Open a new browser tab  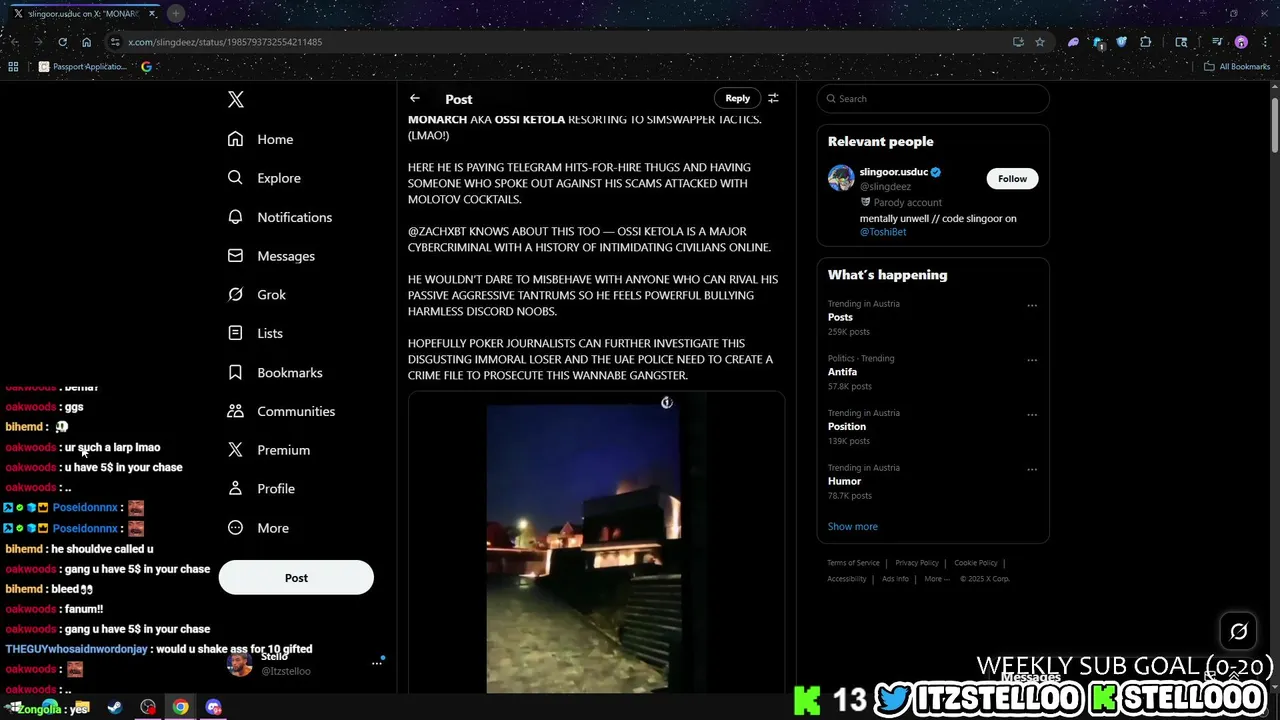176,13
